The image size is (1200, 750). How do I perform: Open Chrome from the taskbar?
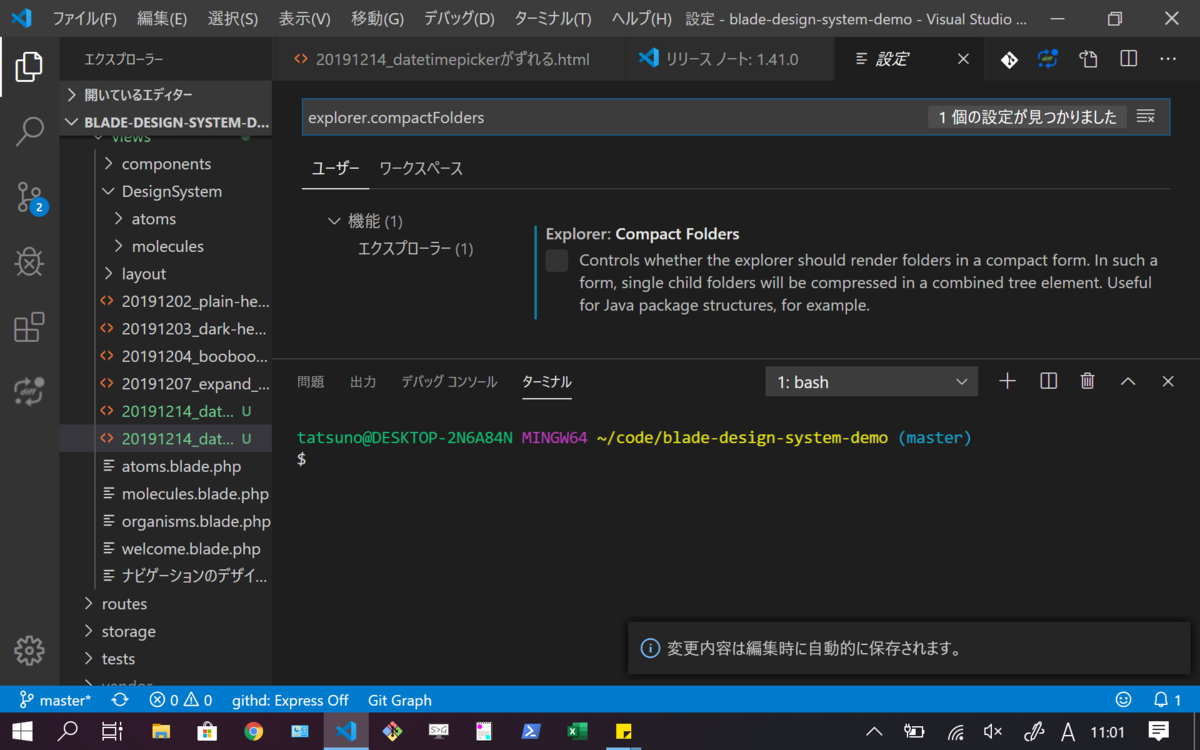[x=253, y=731]
